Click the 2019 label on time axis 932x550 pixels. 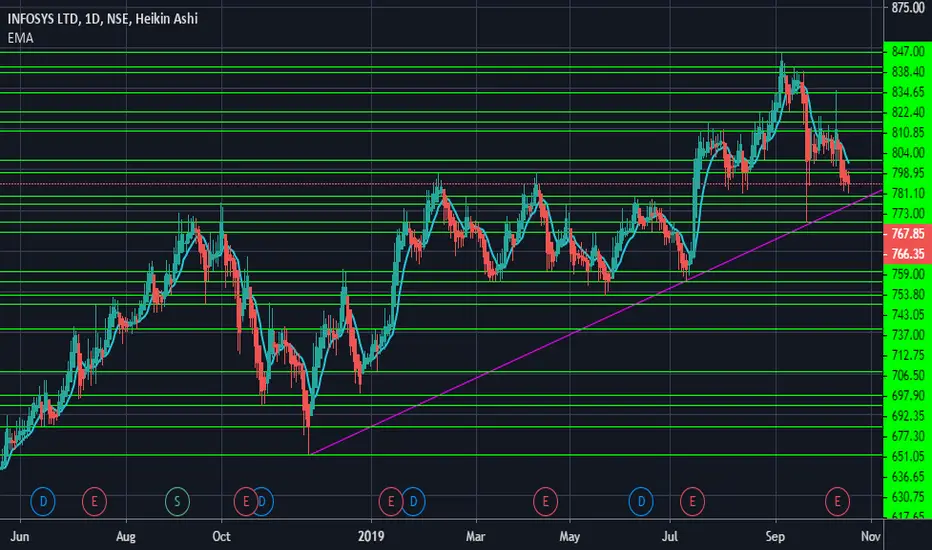(x=371, y=536)
